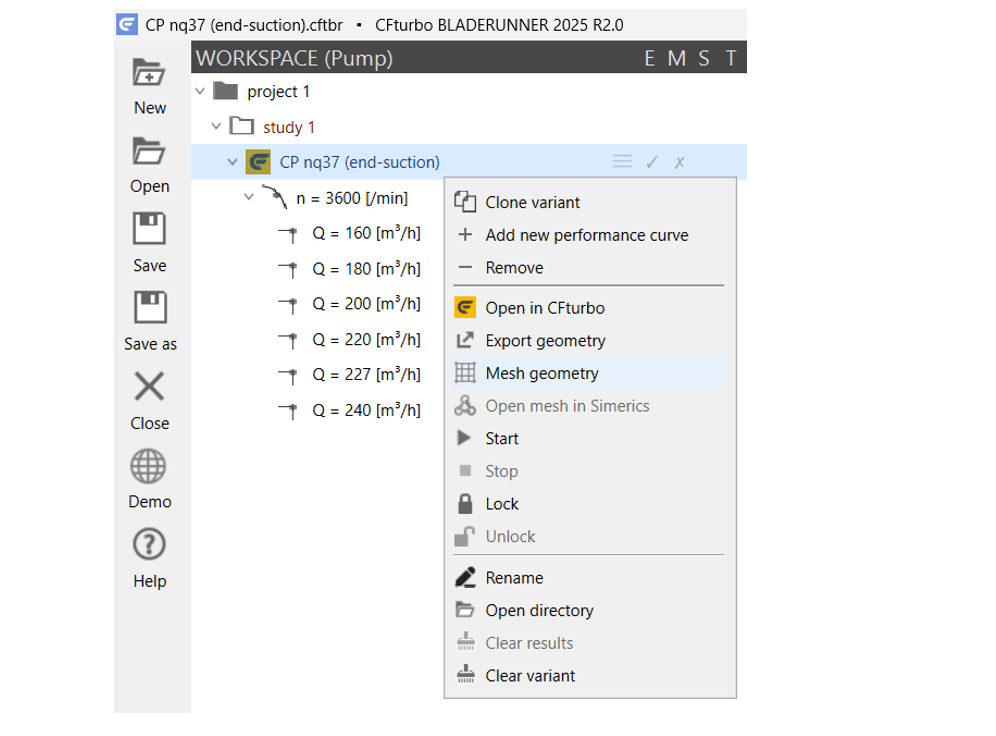Close the project via Close X icon
The image size is (996, 736).
tap(149, 386)
